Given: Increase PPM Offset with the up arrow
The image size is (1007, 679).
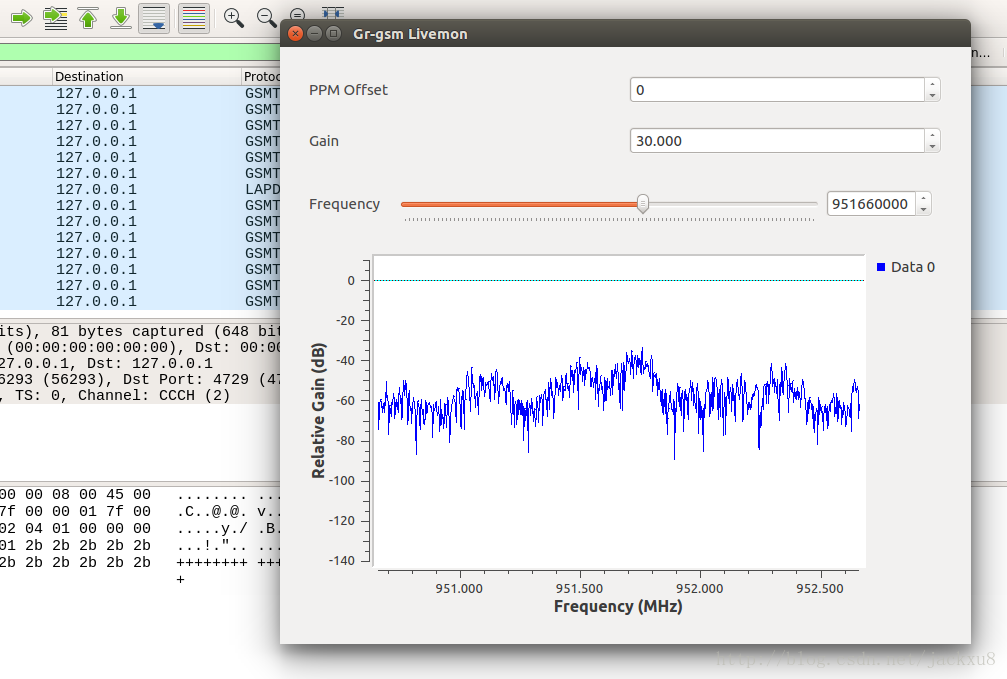Looking at the screenshot, I should point(933,84).
